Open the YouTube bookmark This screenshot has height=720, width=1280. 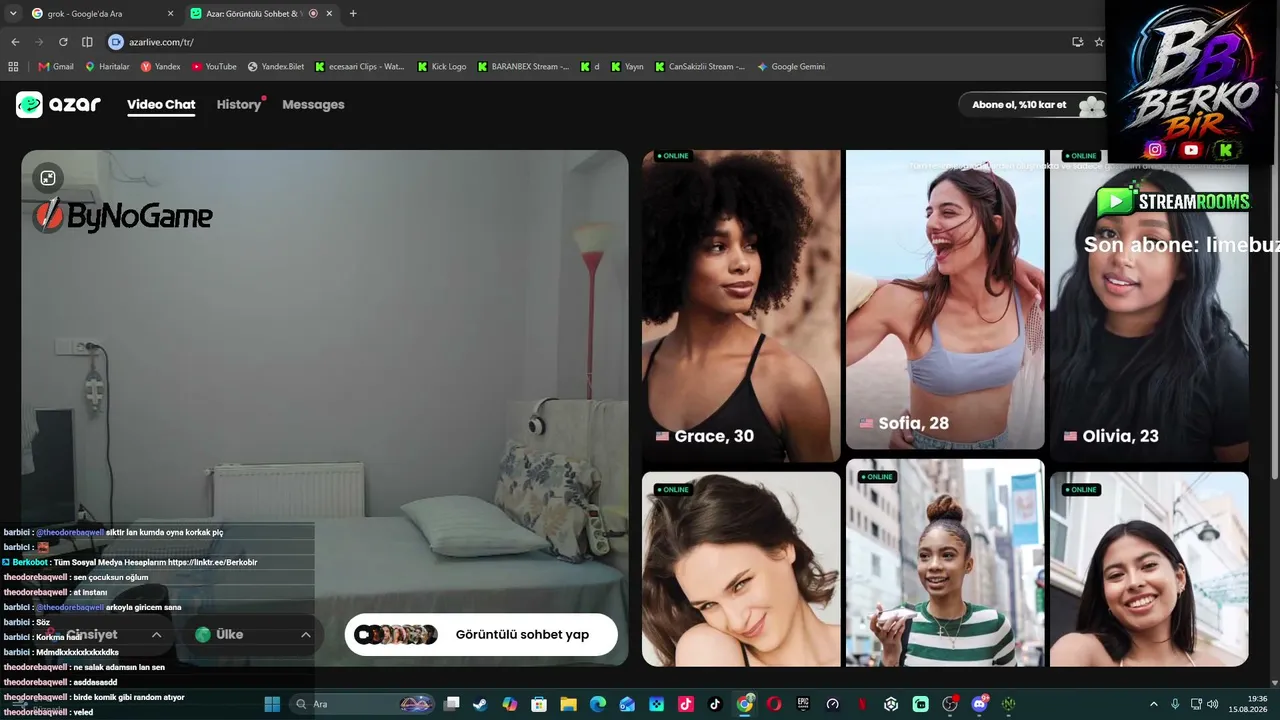click(x=214, y=67)
